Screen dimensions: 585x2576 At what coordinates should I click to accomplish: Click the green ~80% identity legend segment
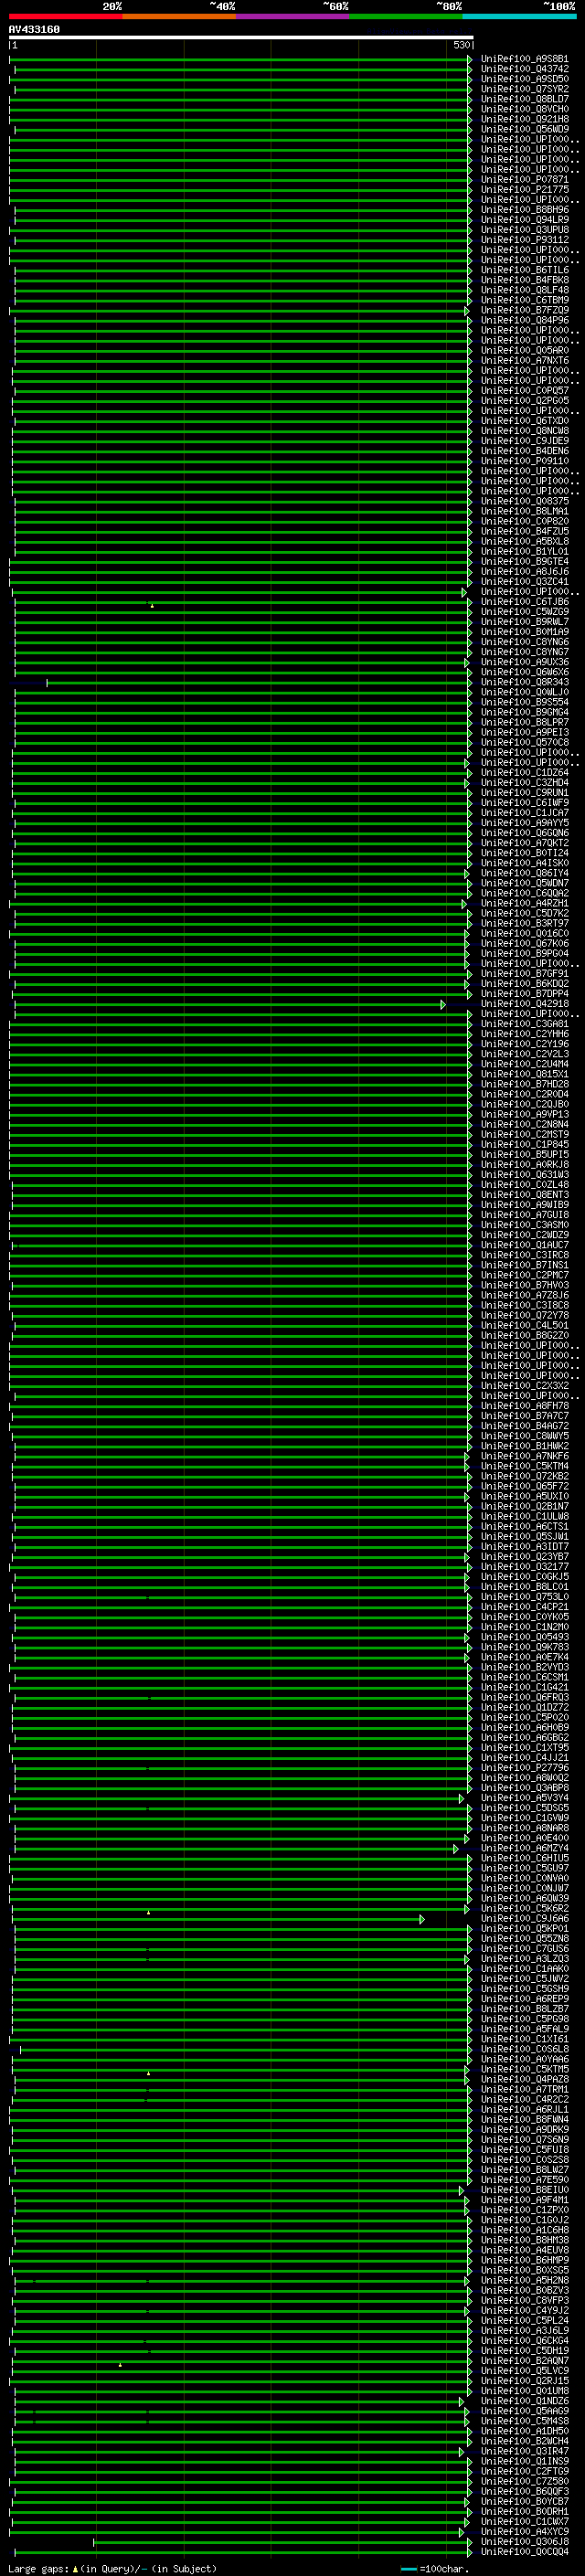point(406,16)
